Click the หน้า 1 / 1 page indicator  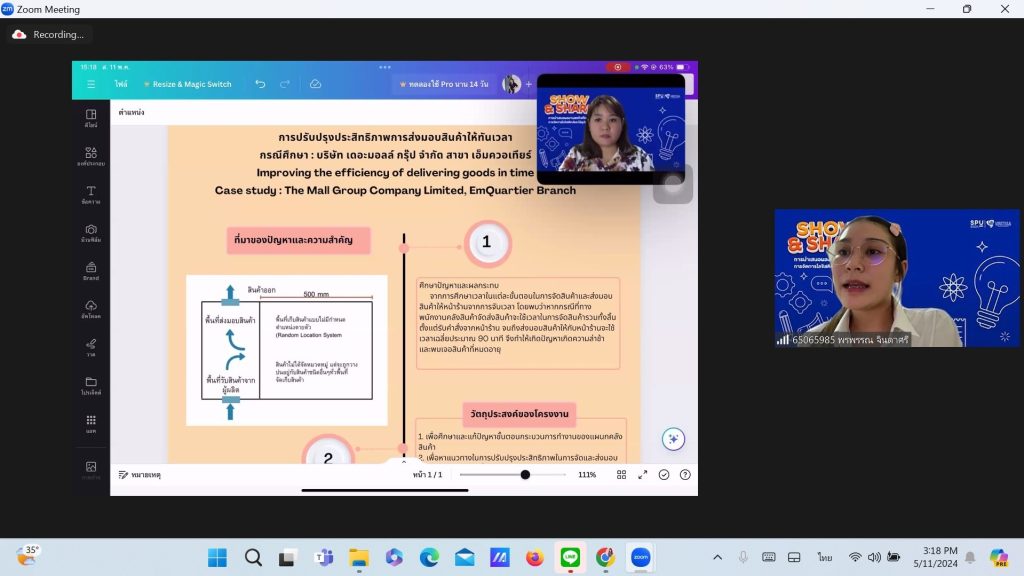point(427,475)
